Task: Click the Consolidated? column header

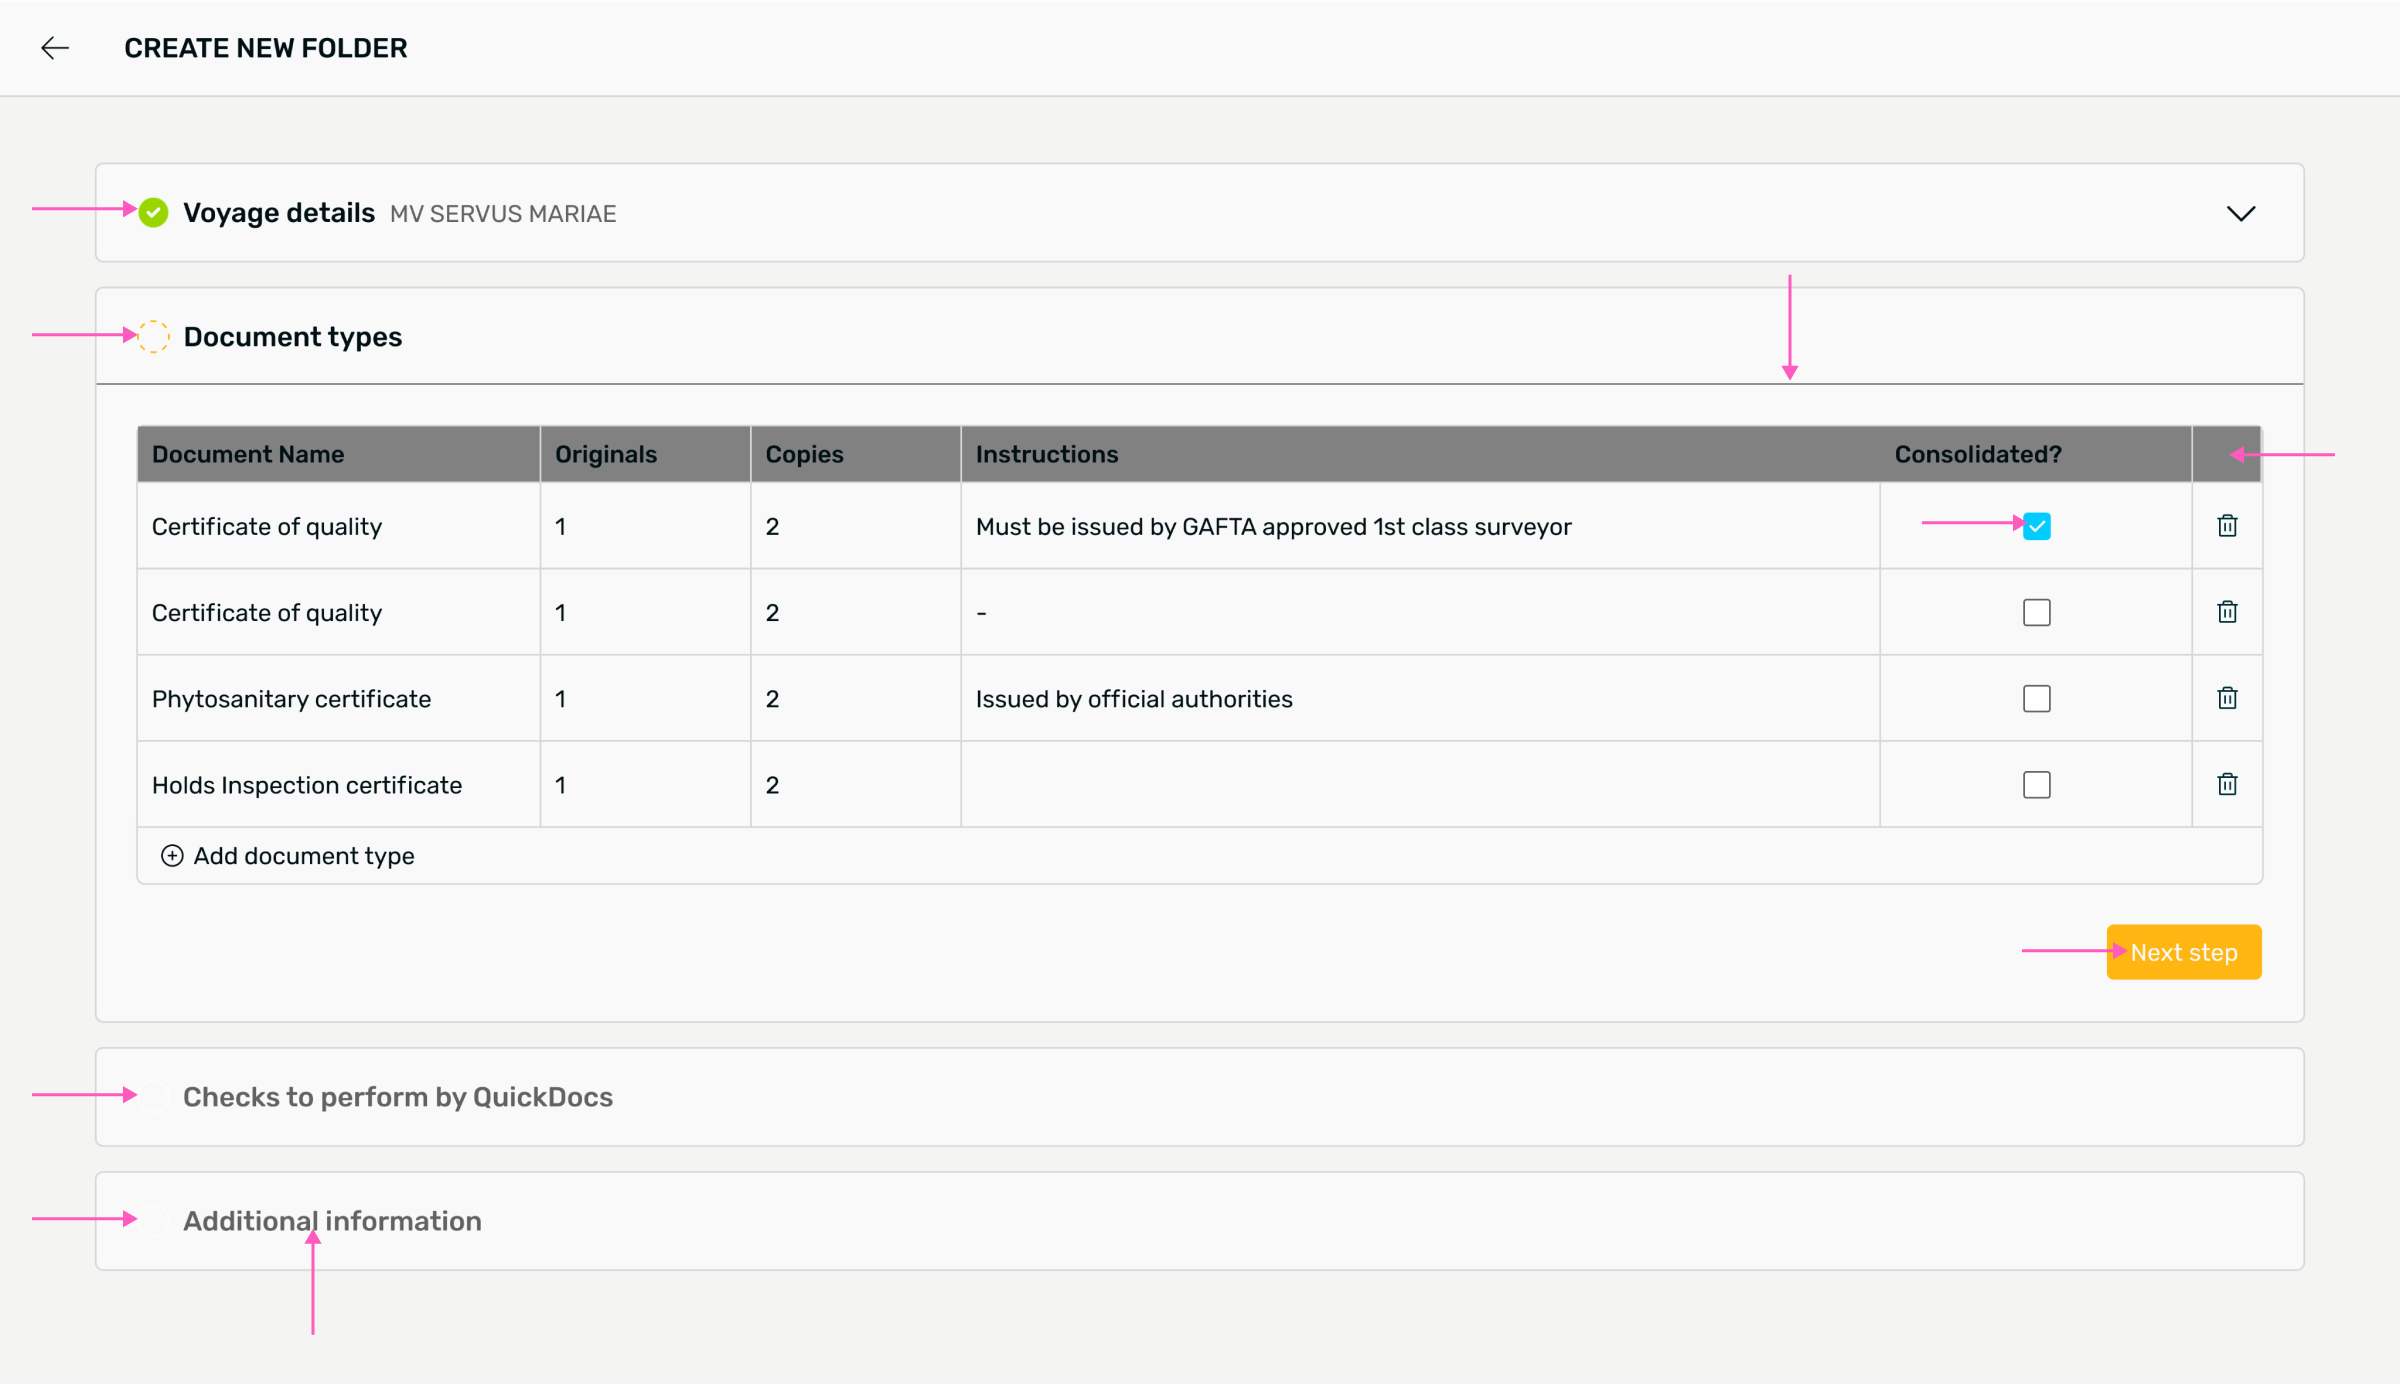Action: [x=1977, y=454]
